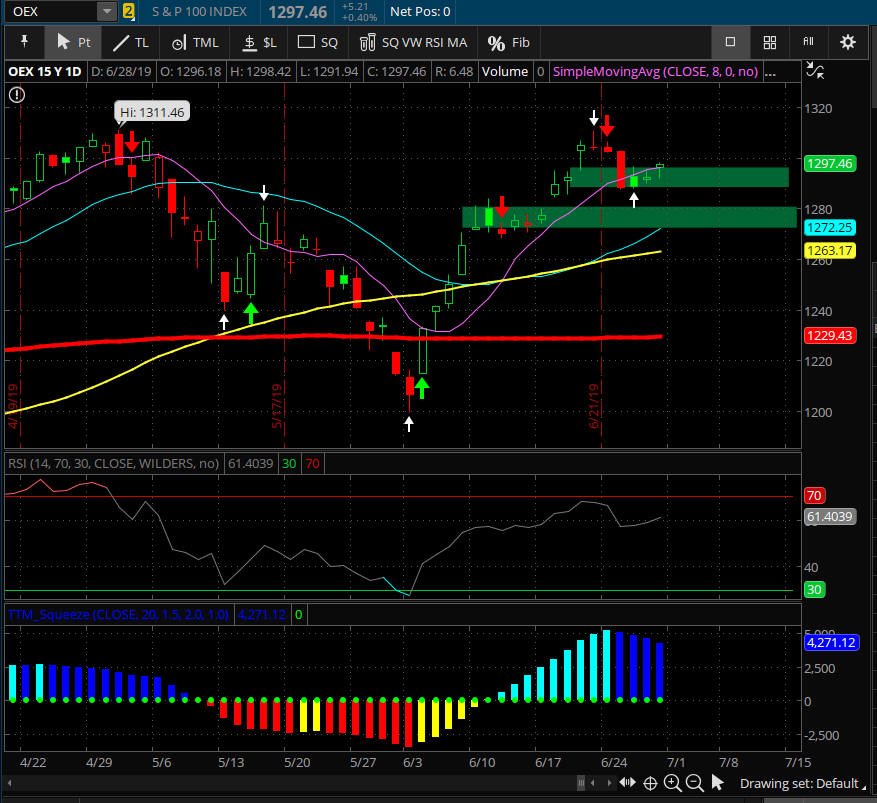Click the 1297.46 last price in title bar
Image resolution: width=877 pixels, height=803 pixels.
pyautogui.click(x=297, y=12)
